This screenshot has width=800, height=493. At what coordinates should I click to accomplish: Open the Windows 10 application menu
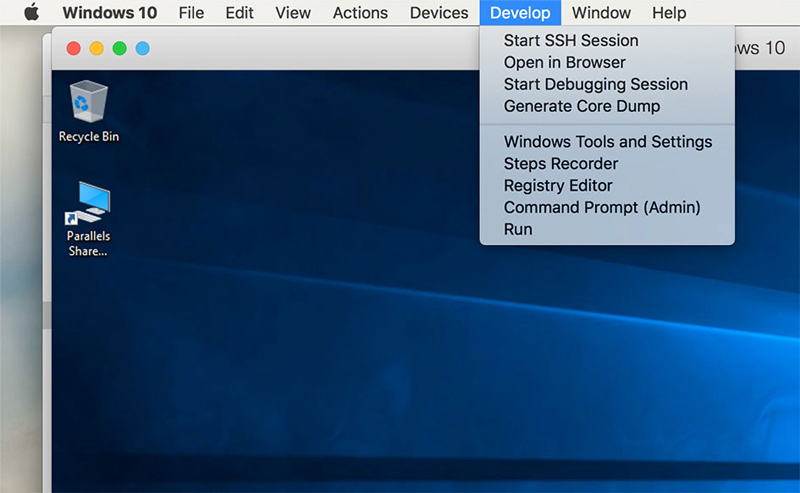tap(110, 12)
